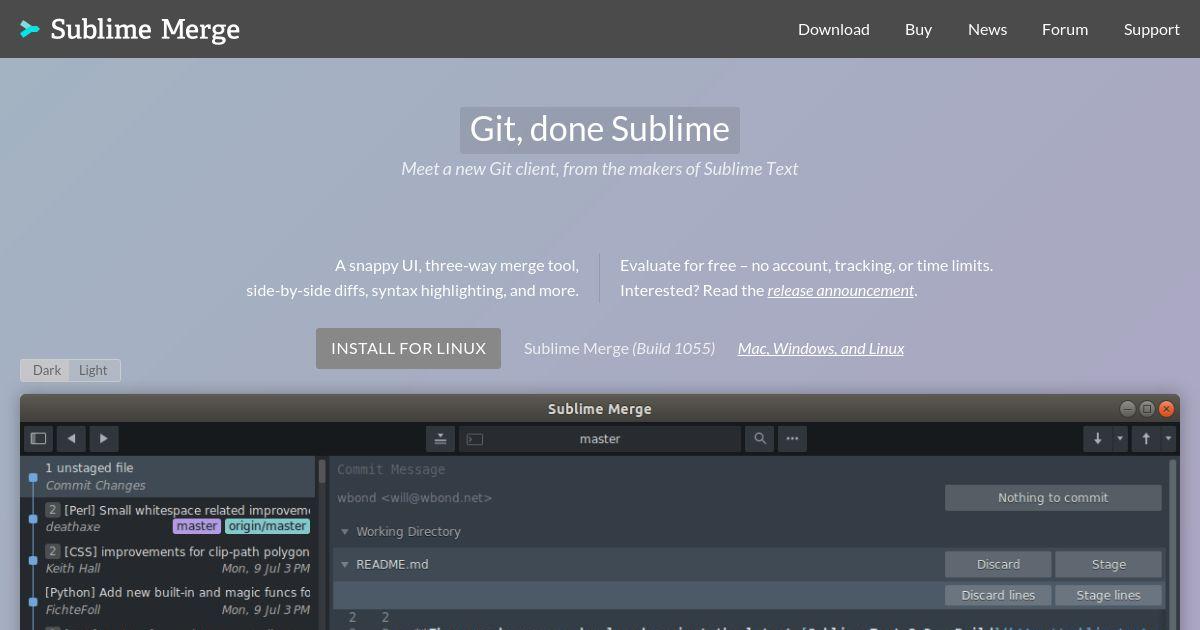Click the Sublime Merge logo icon
This screenshot has width=1200, height=630.
[x=30, y=29]
